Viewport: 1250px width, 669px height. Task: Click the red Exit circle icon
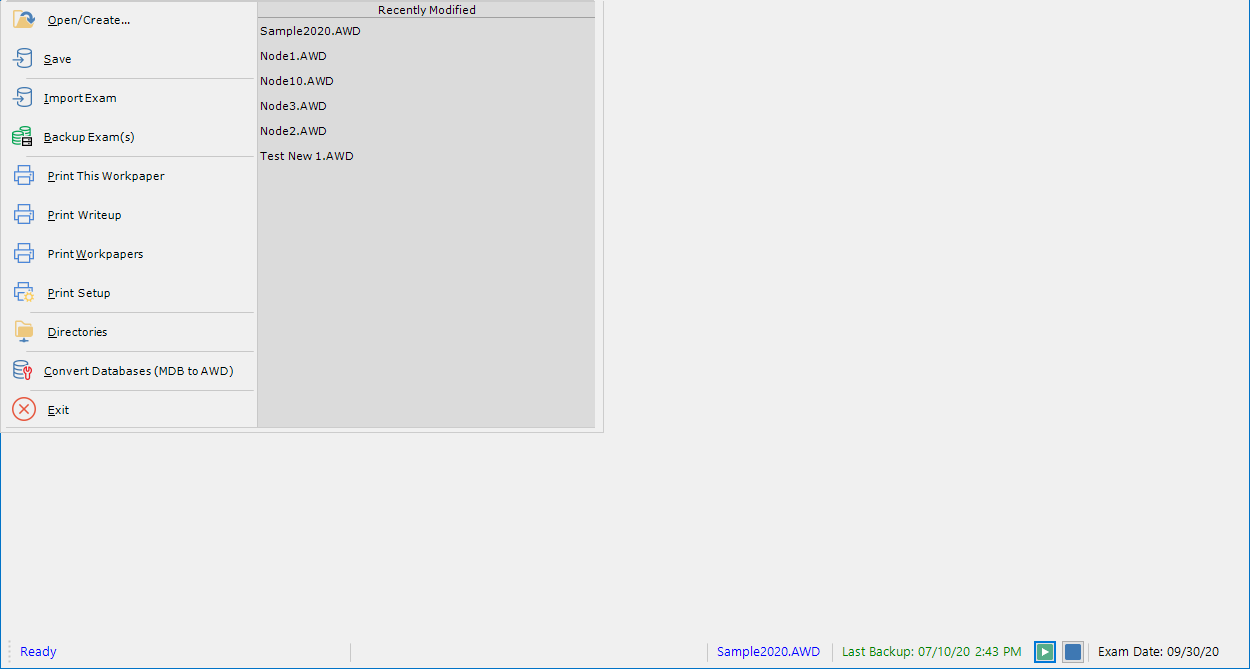click(x=23, y=408)
